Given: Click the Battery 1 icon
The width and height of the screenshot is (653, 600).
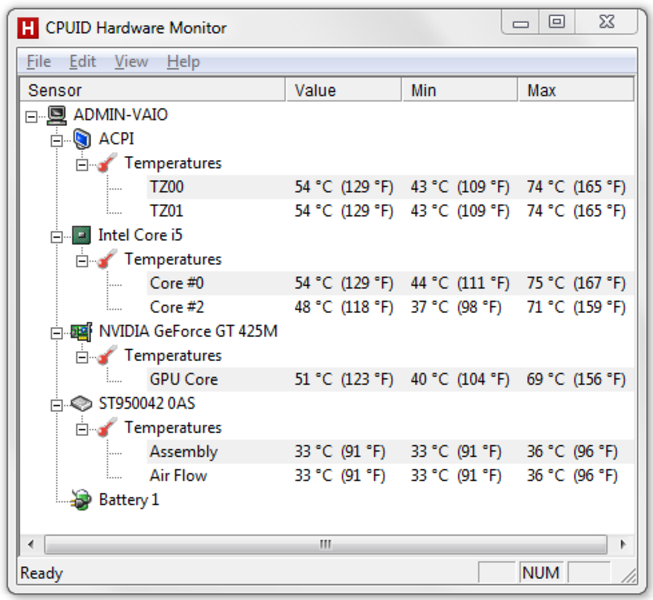Looking at the screenshot, I should click(x=81, y=500).
